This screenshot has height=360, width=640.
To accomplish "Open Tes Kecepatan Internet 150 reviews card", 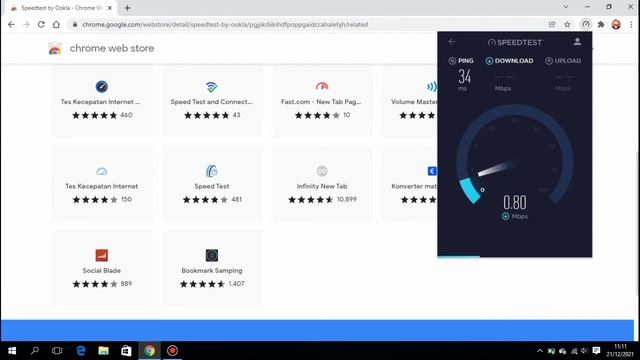I will [x=102, y=184].
